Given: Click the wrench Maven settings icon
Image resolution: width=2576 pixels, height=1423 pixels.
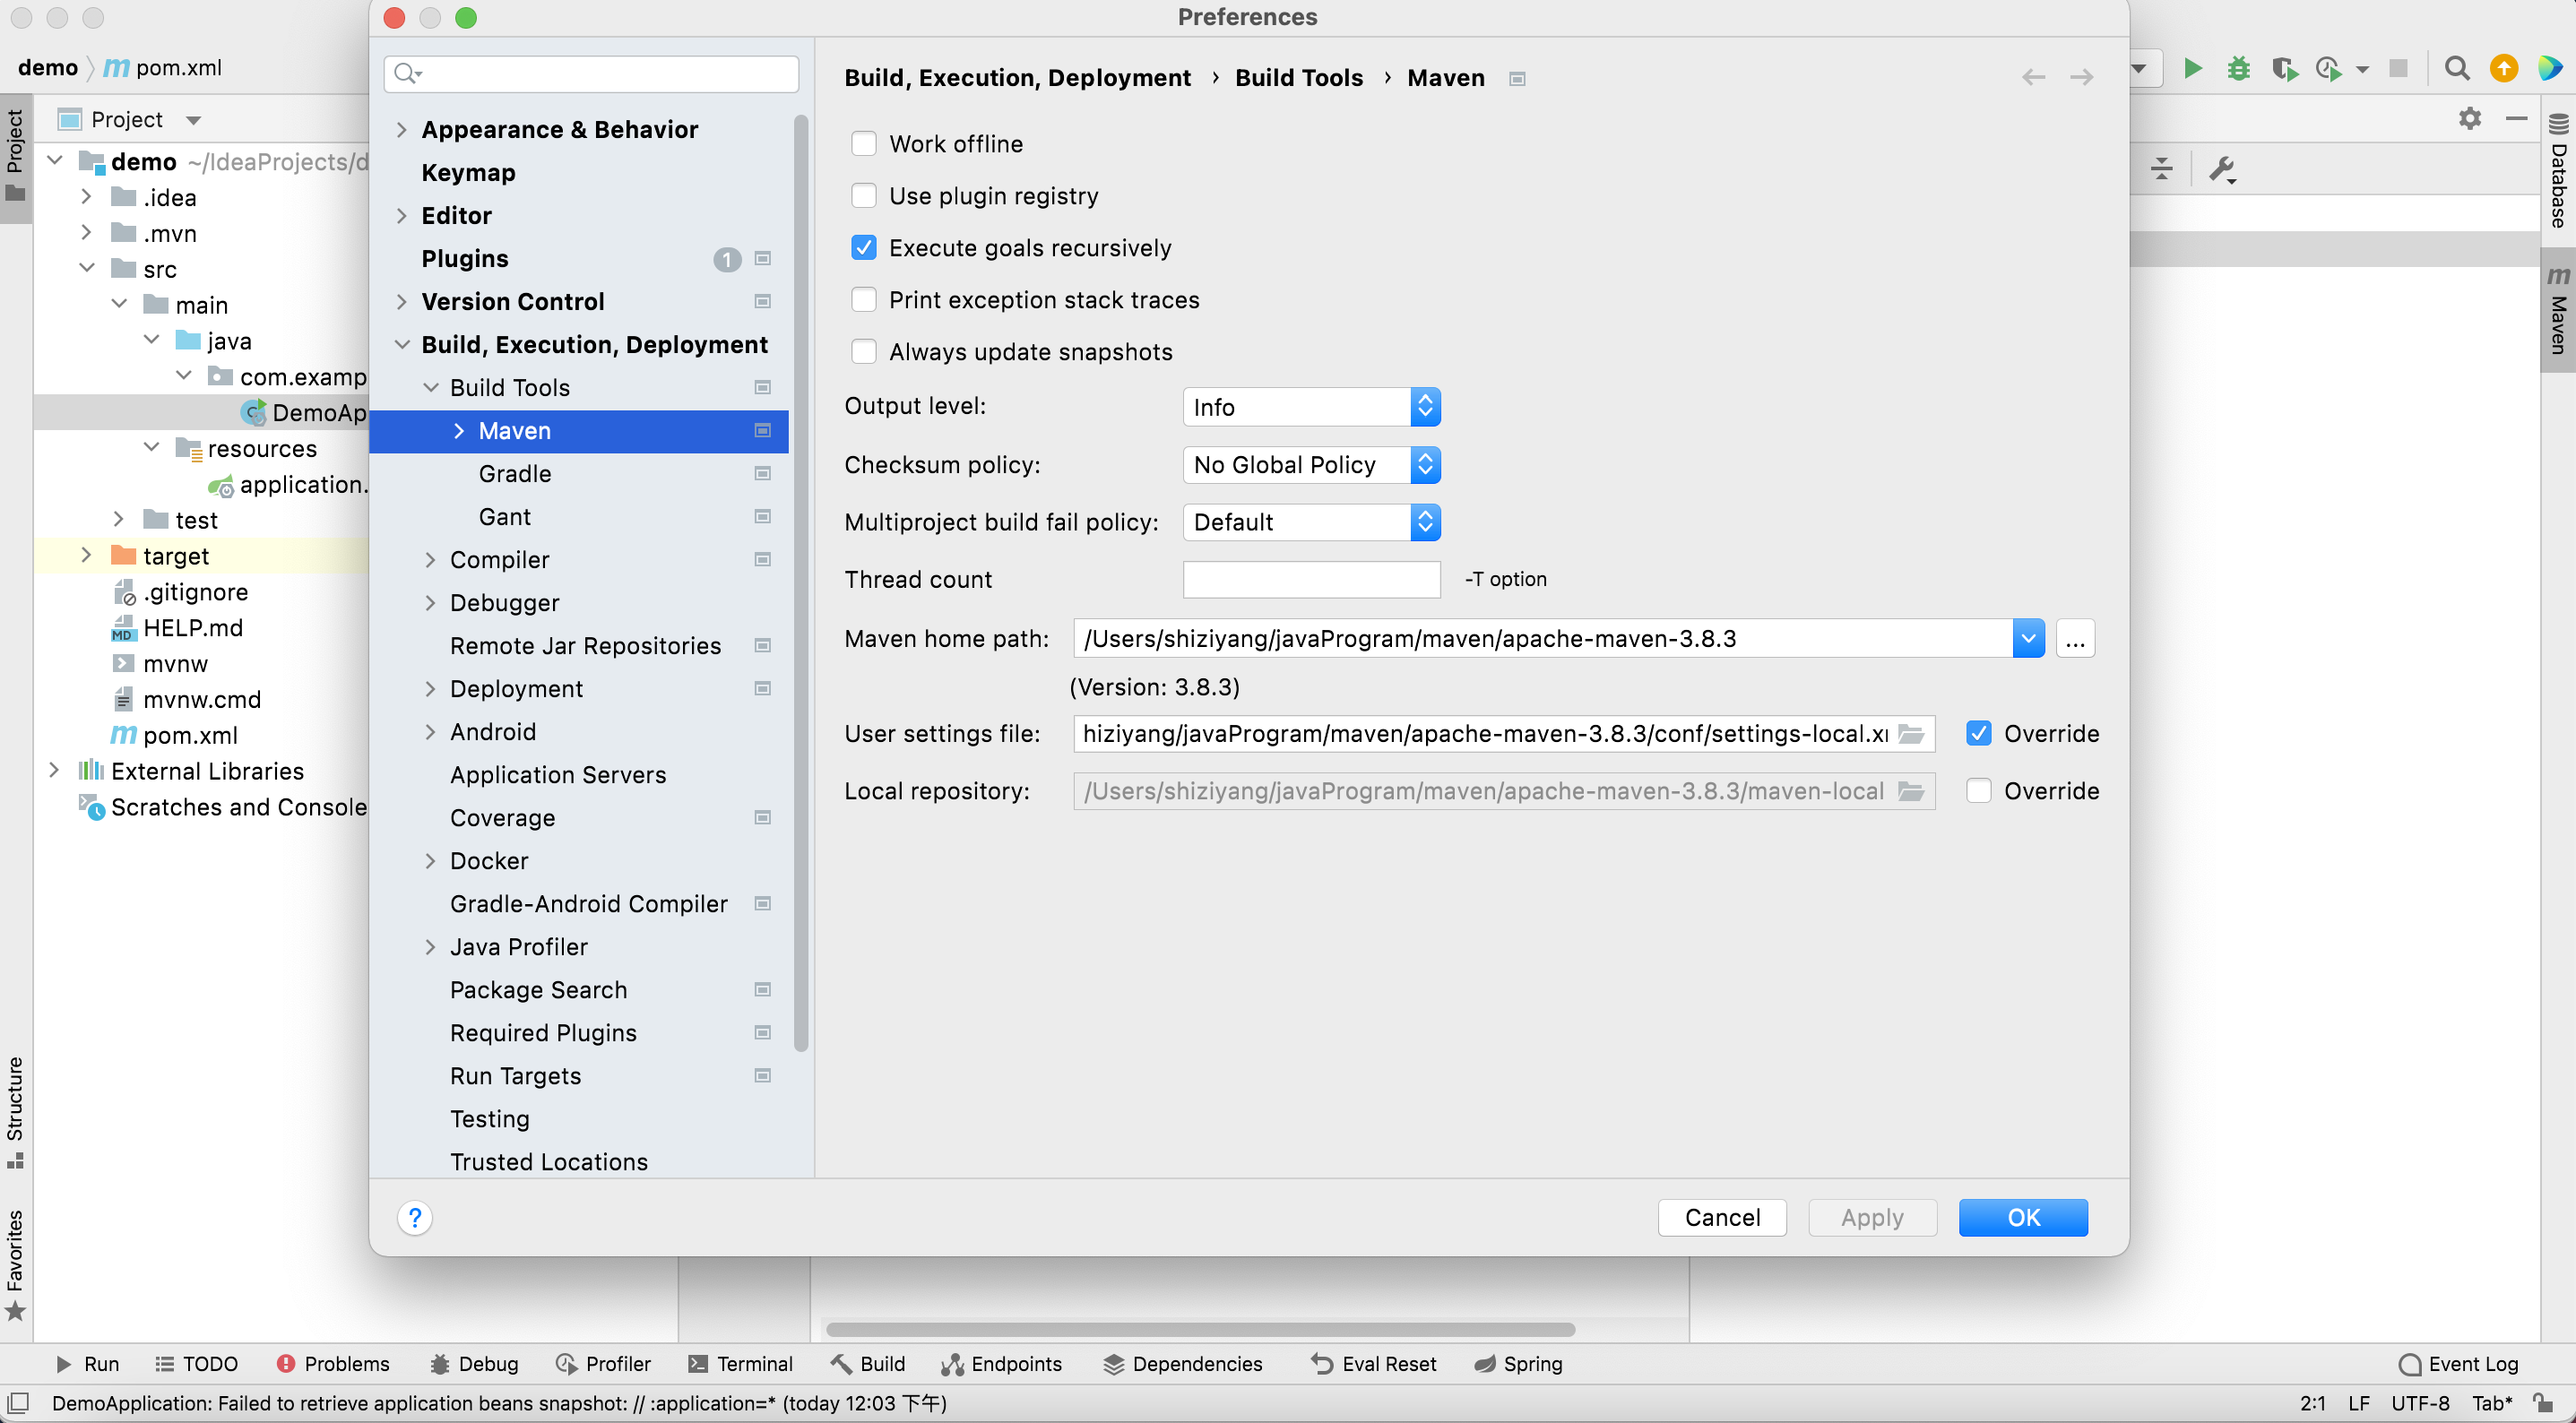Looking at the screenshot, I should (2221, 169).
